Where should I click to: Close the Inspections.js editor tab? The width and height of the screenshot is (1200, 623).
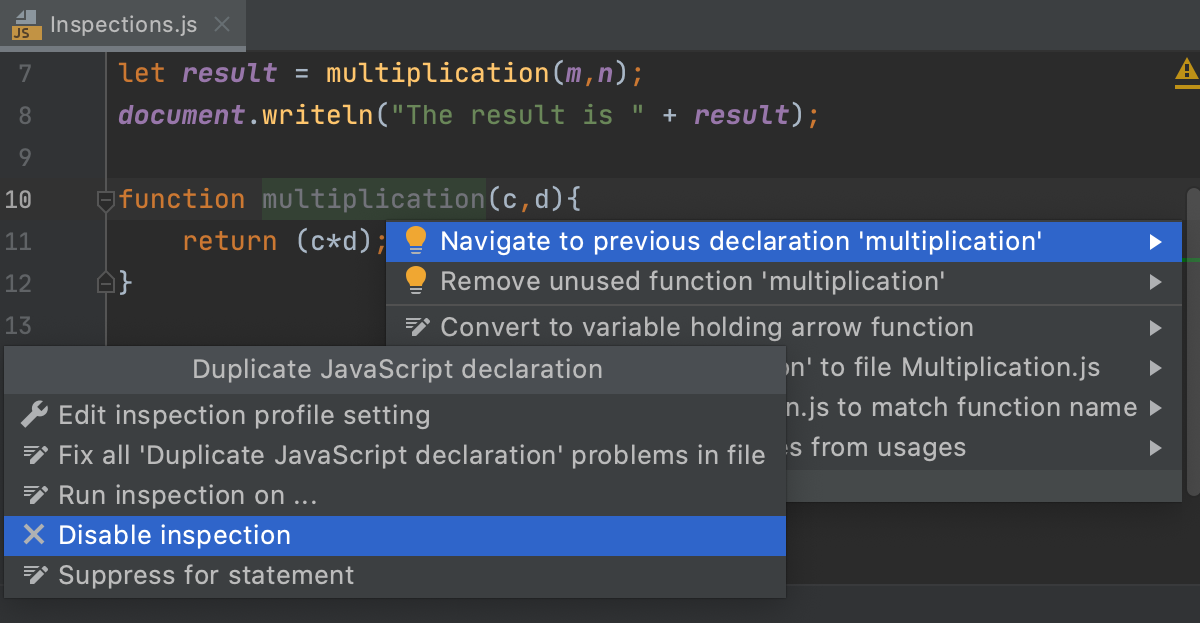pyautogui.click(x=221, y=25)
